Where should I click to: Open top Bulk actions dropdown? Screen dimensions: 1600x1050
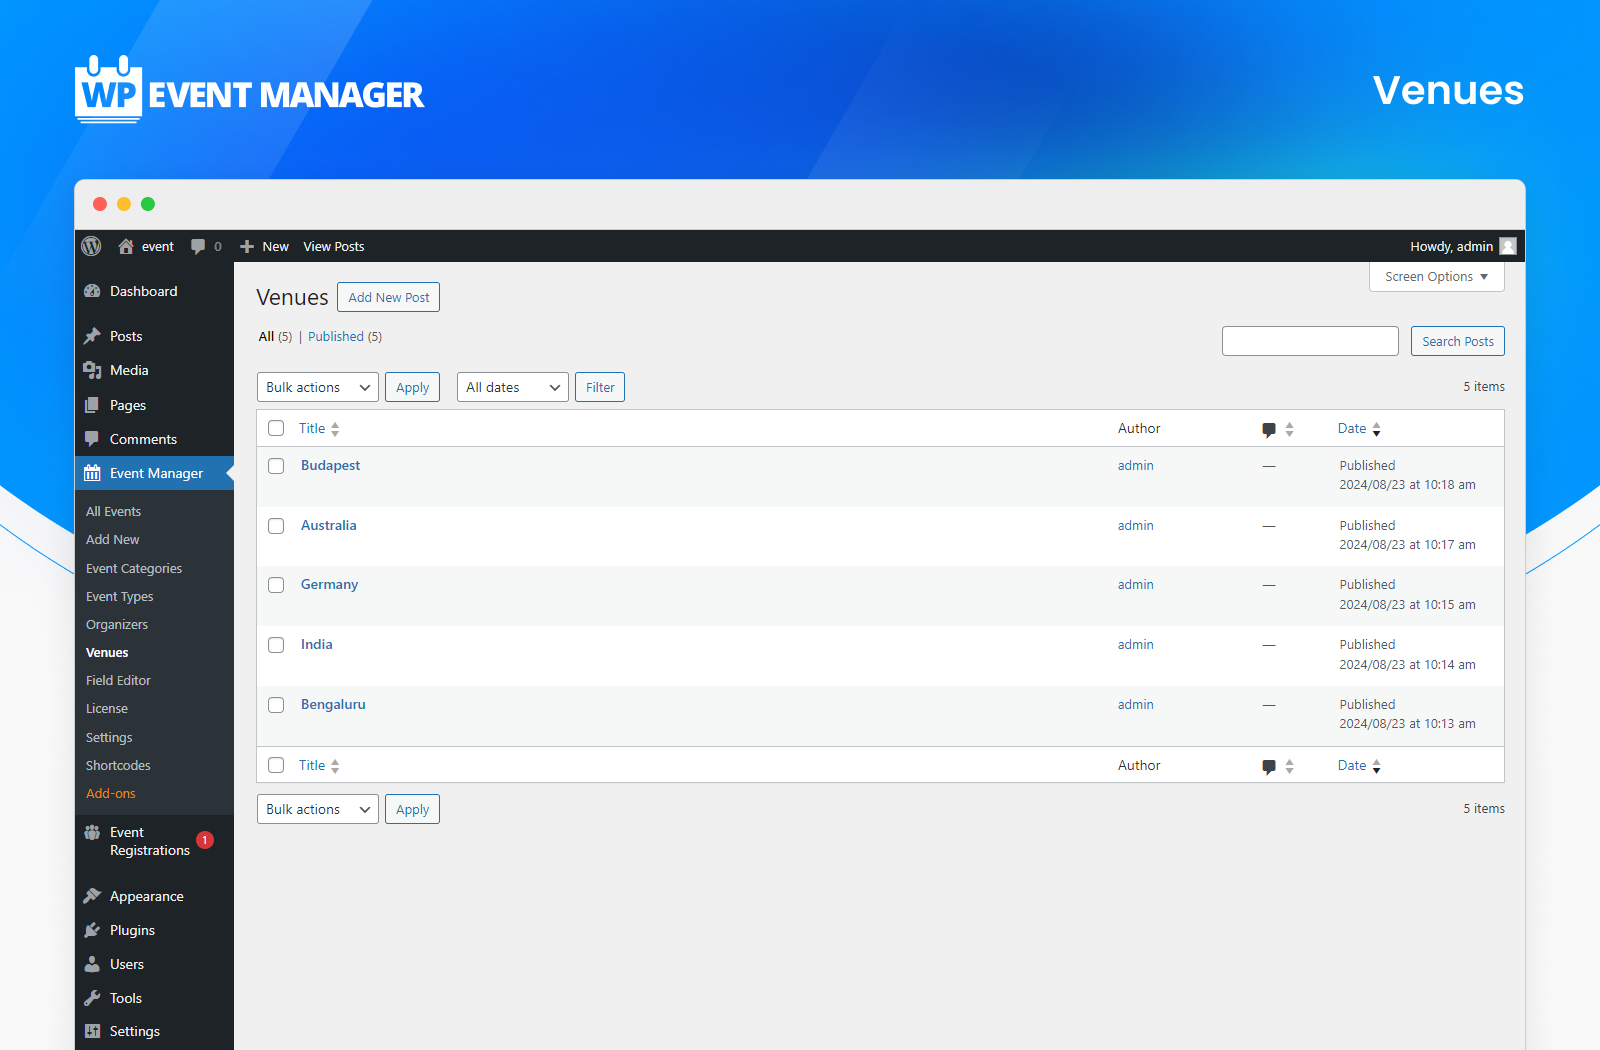tap(318, 387)
